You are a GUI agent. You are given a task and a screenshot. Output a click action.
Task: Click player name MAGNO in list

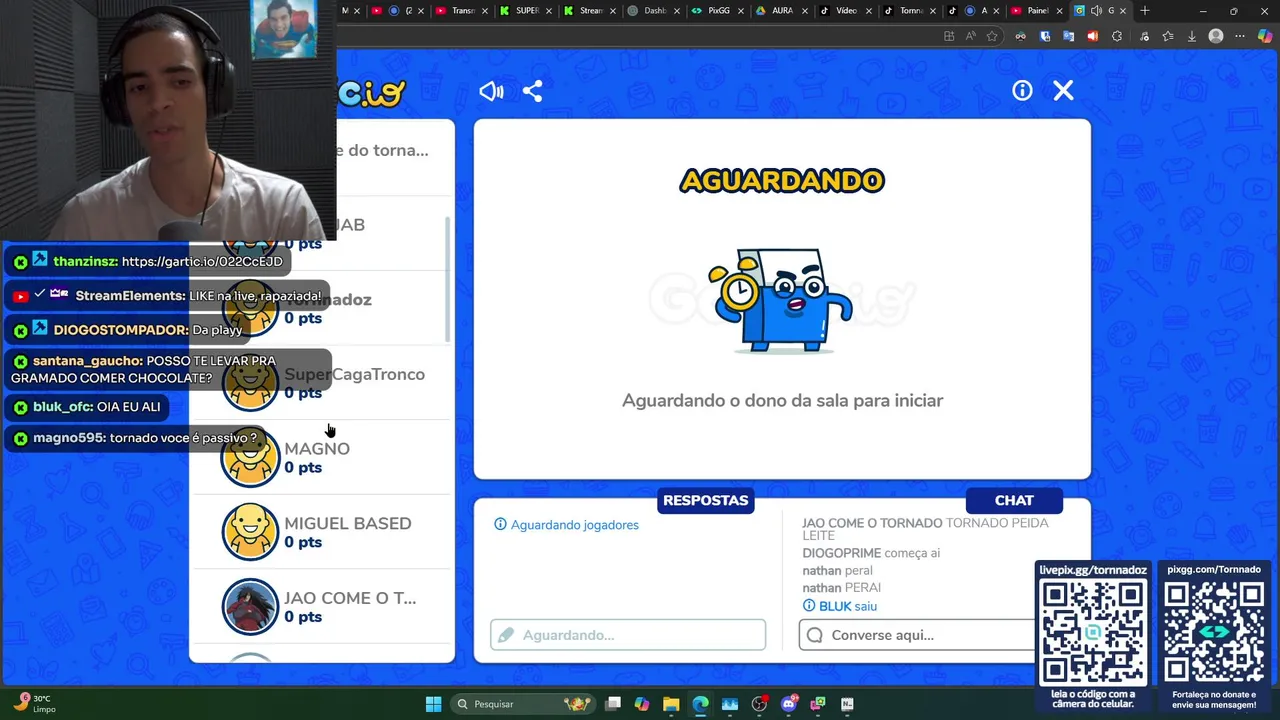pyautogui.click(x=317, y=449)
